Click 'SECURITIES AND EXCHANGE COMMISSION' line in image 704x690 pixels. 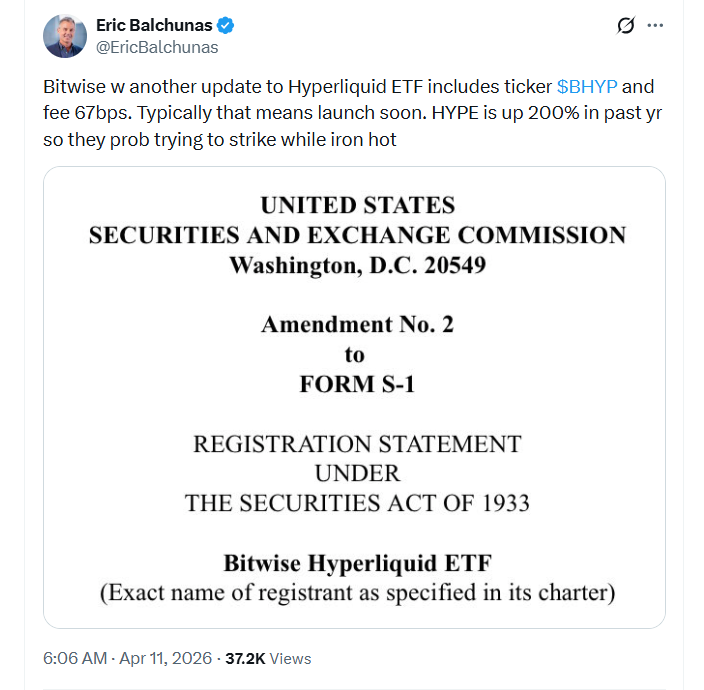tap(357, 236)
